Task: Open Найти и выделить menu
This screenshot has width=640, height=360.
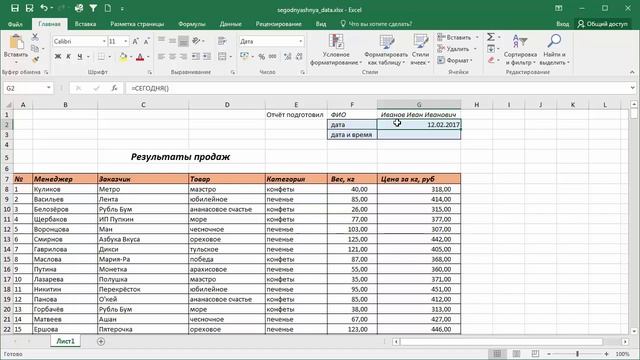Action: click(554, 50)
